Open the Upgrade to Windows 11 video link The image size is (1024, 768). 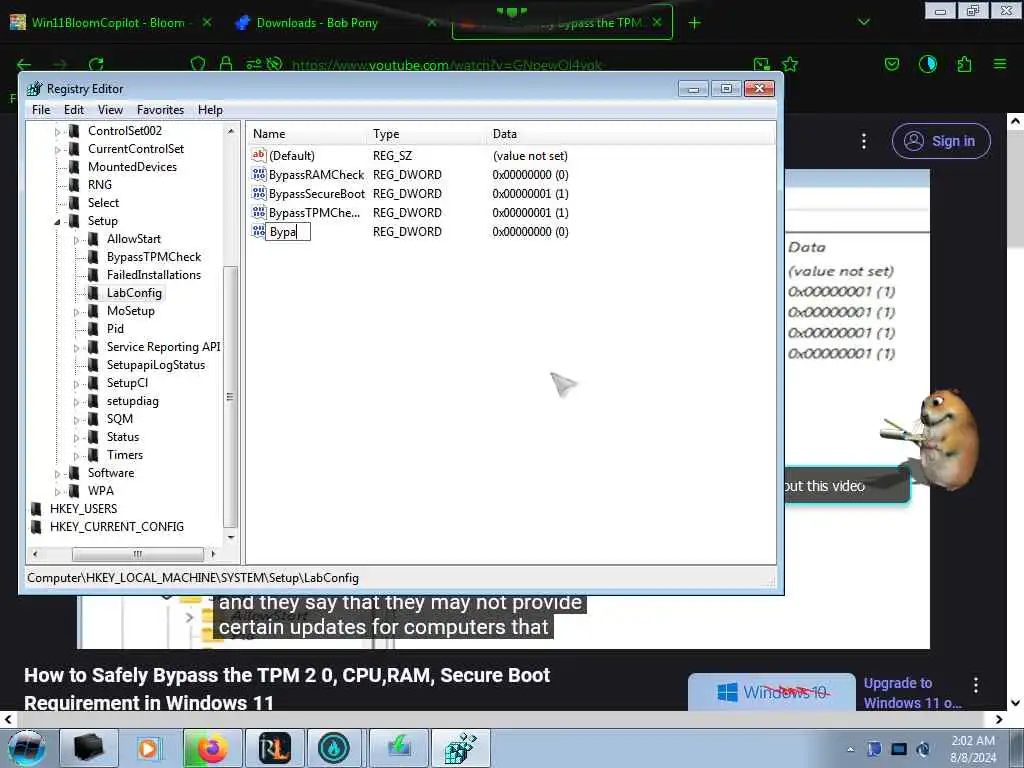point(912,693)
